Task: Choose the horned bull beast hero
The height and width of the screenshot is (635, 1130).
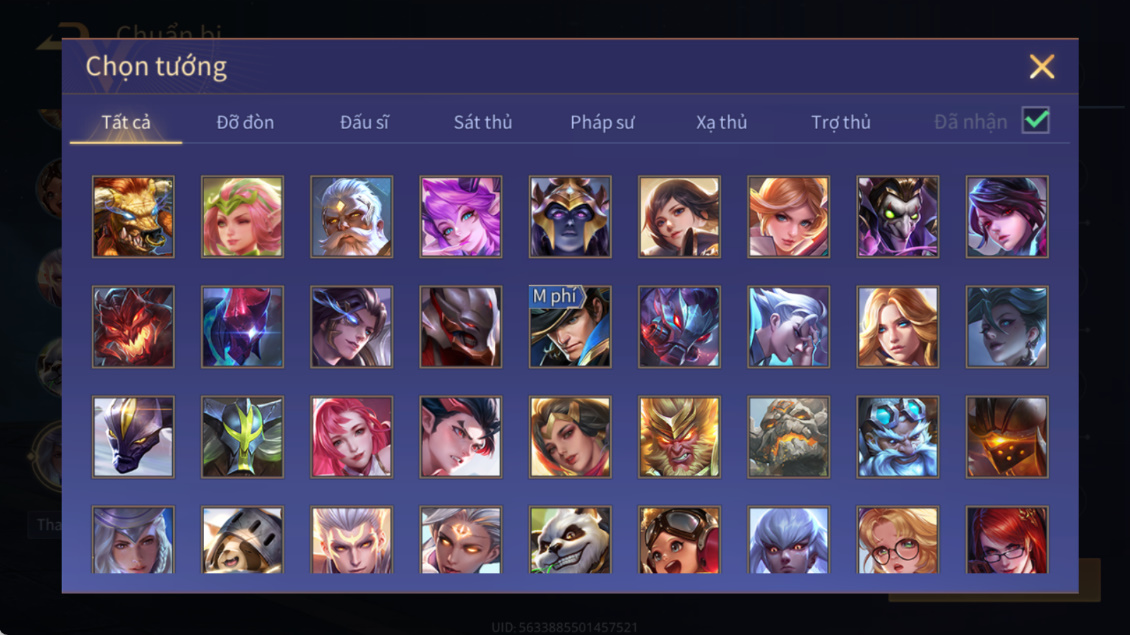Action: [x=133, y=217]
